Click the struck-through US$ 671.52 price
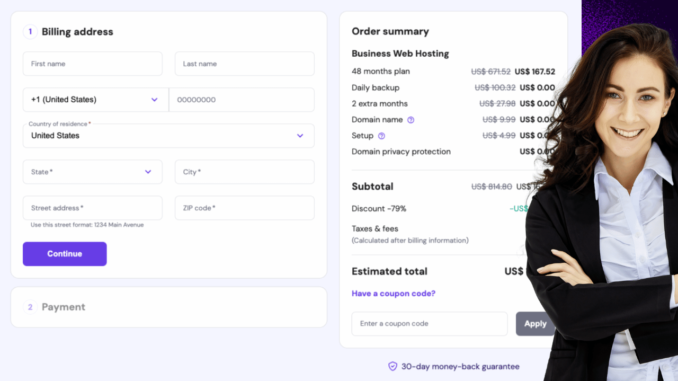Viewport: 678px width, 381px height. [x=491, y=71]
